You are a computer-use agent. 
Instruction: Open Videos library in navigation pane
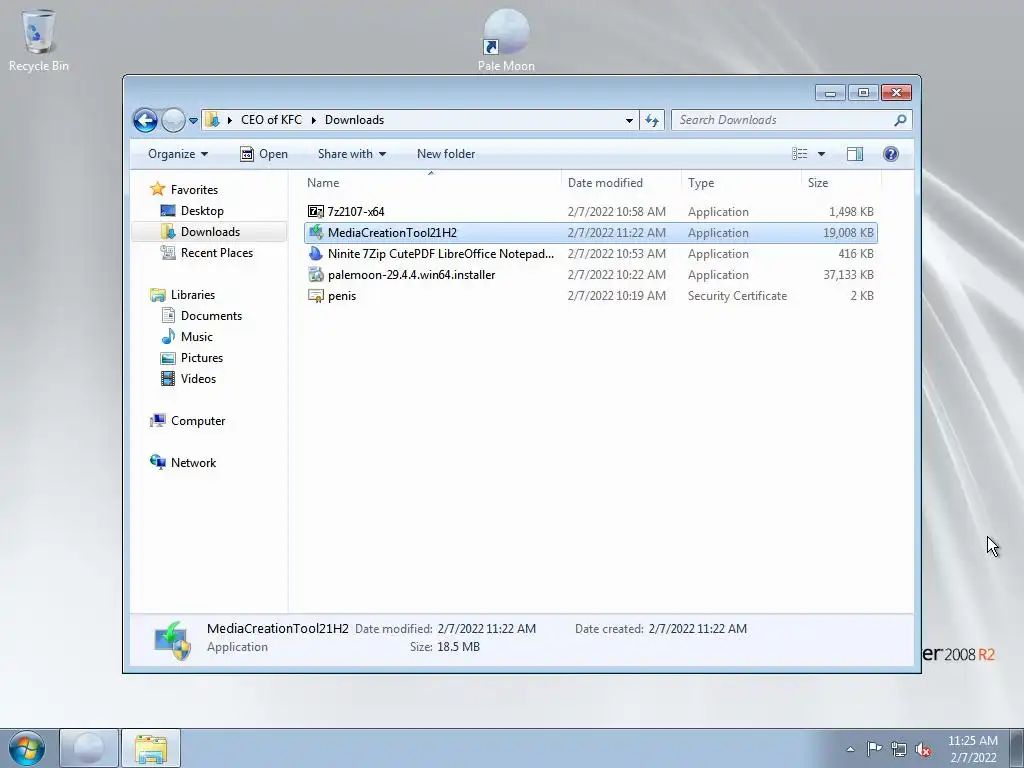click(198, 379)
